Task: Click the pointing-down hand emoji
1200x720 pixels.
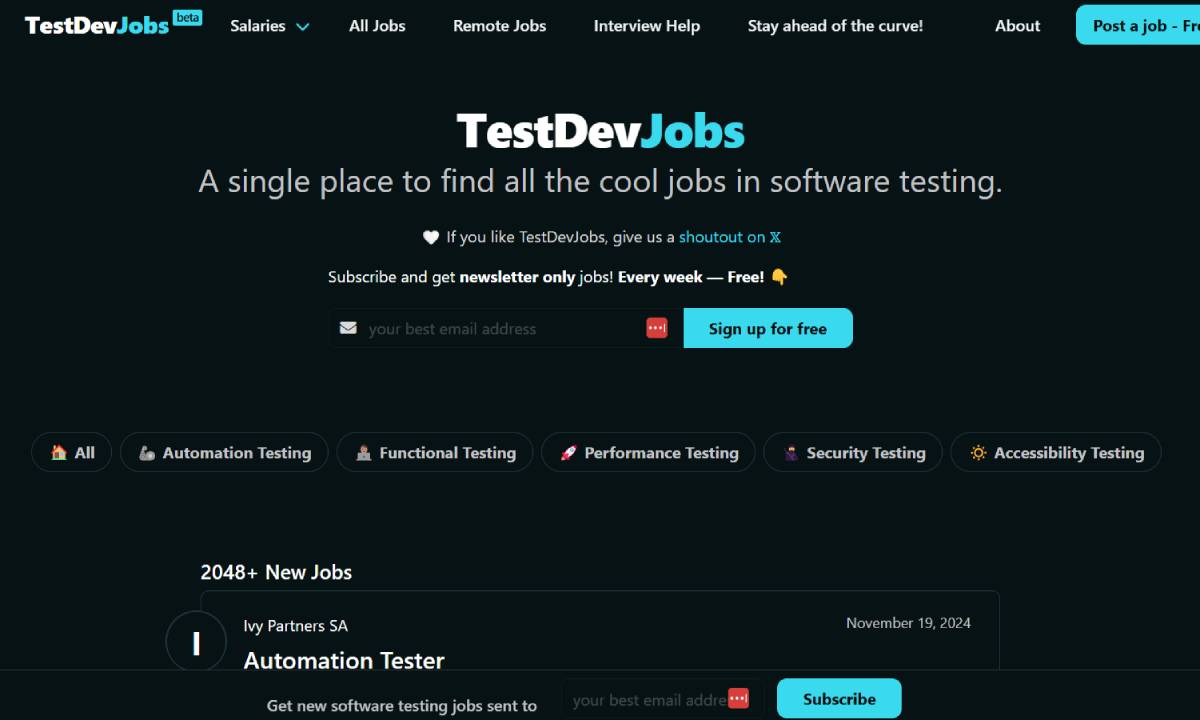Action: (779, 277)
